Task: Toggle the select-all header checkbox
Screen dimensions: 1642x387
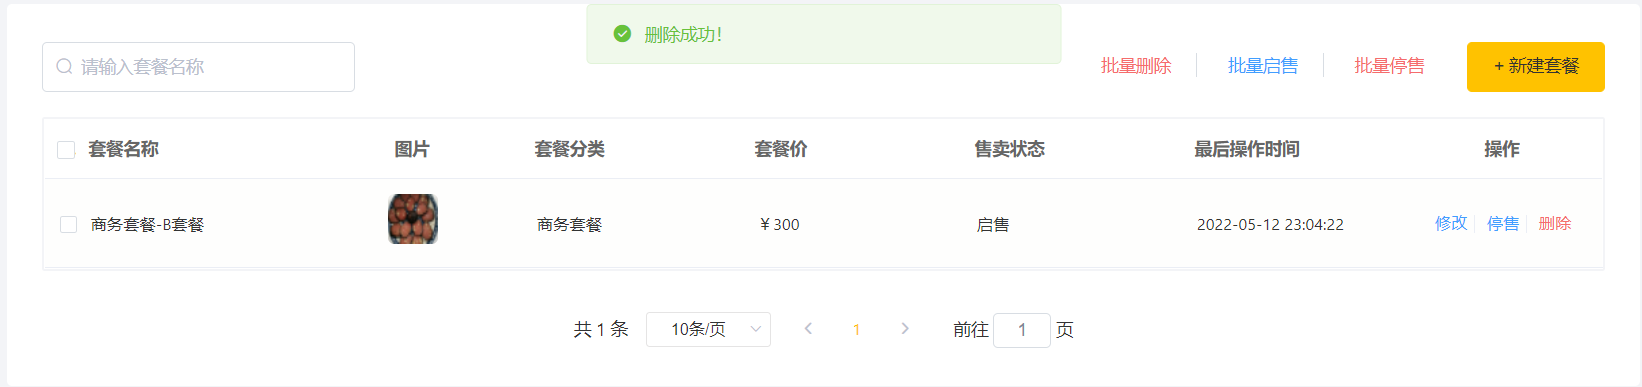Action: 66,150
